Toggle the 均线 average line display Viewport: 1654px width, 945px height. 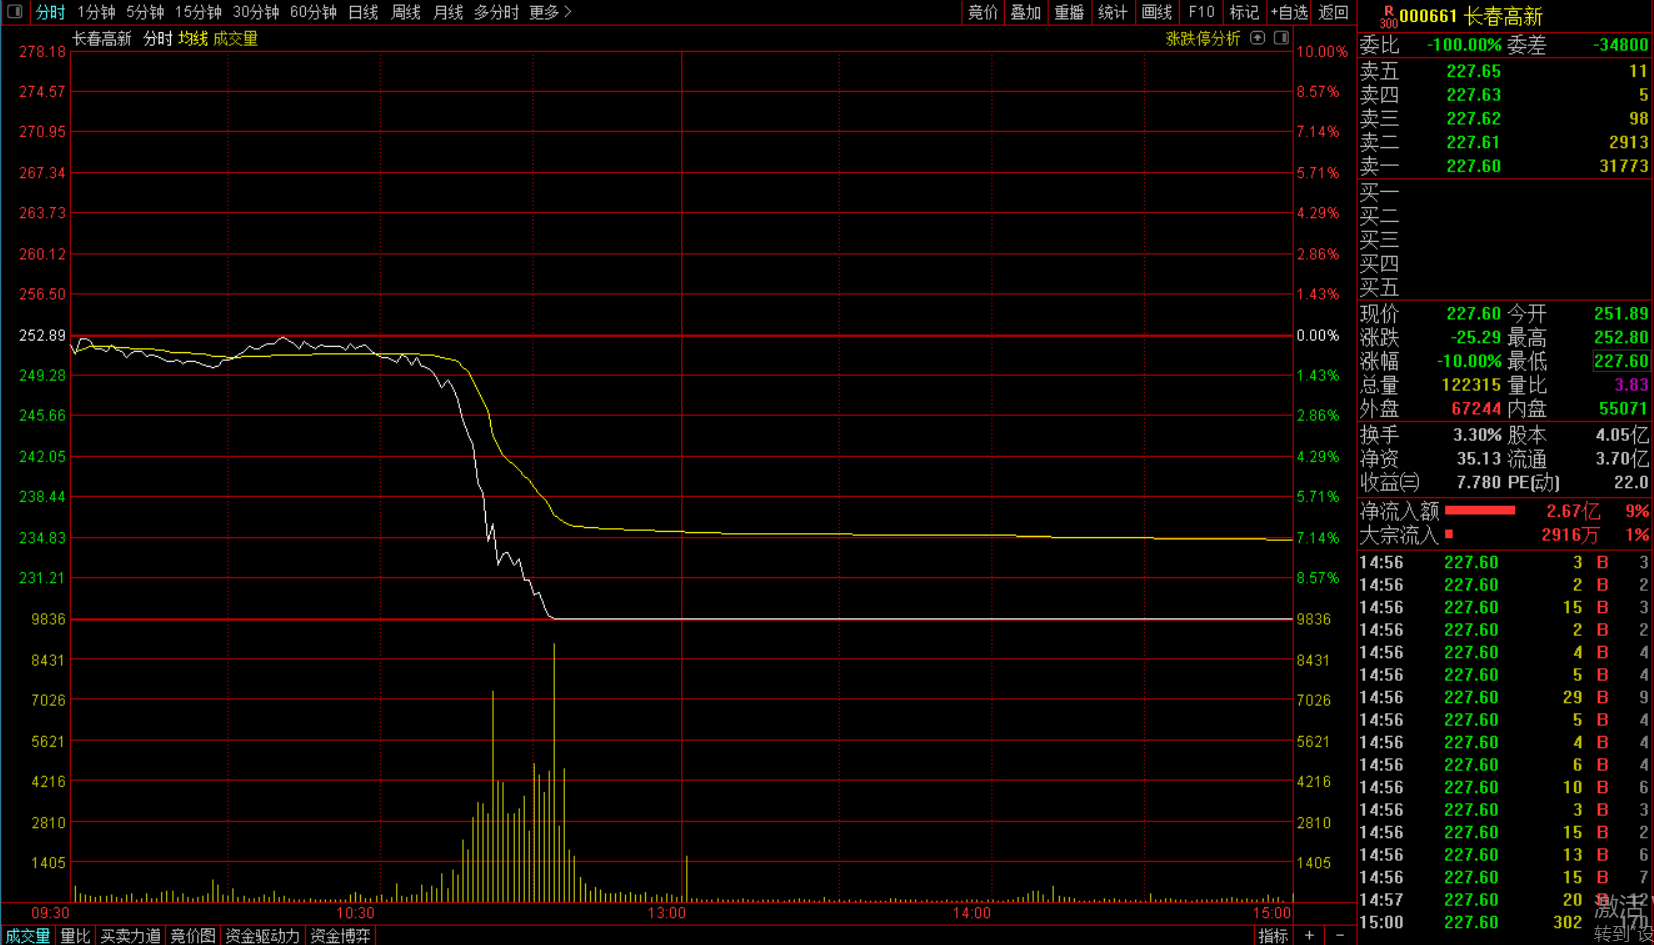click(193, 38)
